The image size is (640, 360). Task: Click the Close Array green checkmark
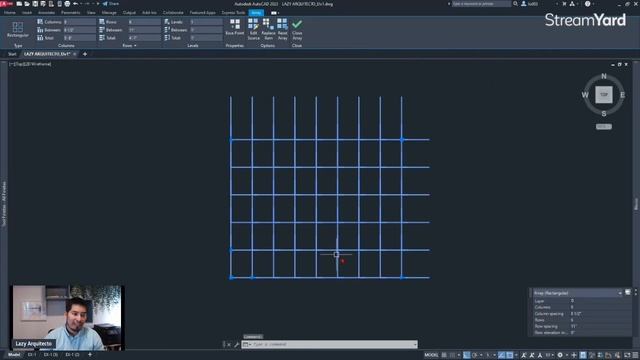point(297,24)
